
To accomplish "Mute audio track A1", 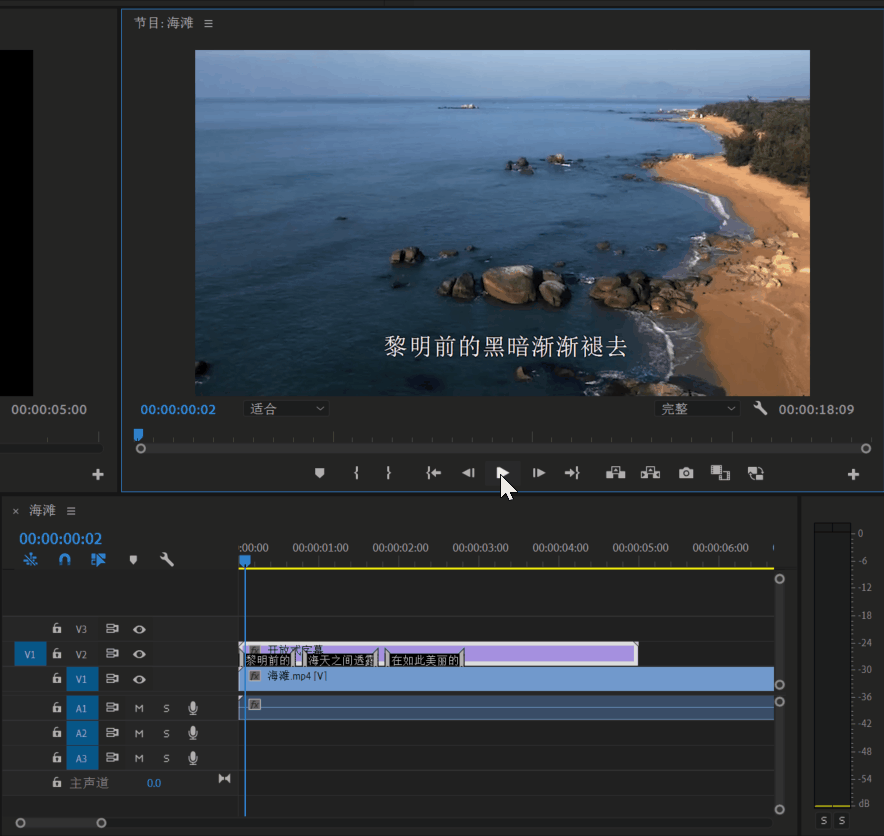I will pos(140,708).
